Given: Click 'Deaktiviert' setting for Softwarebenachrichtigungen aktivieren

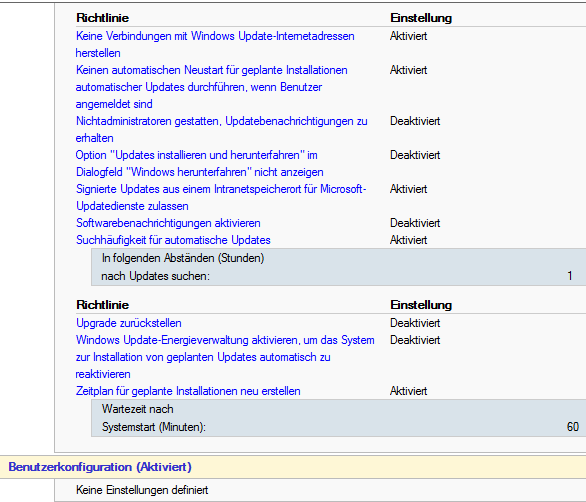Looking at the screenshot, I should 415,223.
